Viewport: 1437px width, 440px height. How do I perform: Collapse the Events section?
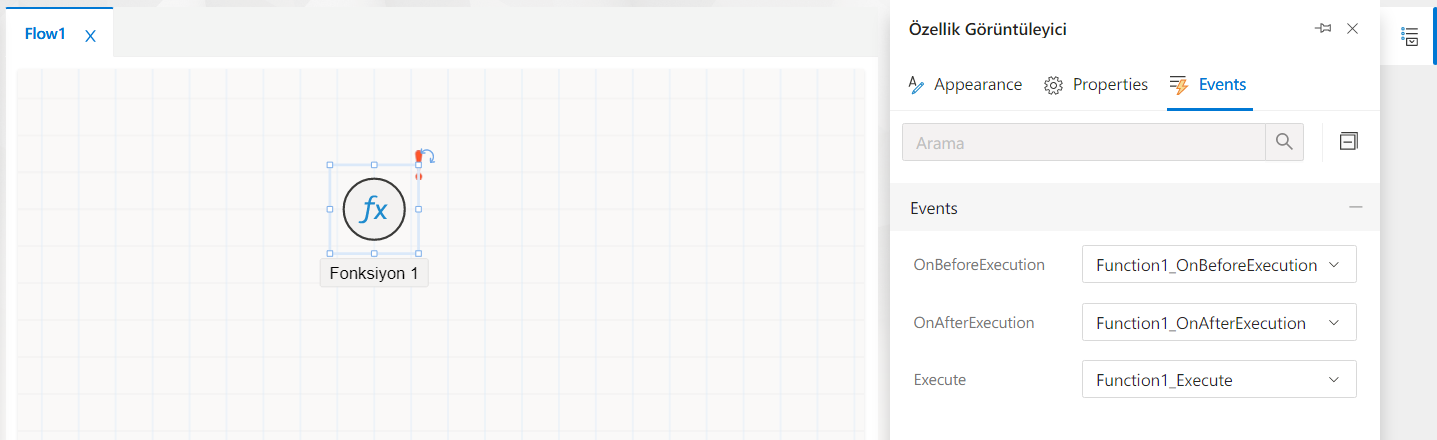1356,208
